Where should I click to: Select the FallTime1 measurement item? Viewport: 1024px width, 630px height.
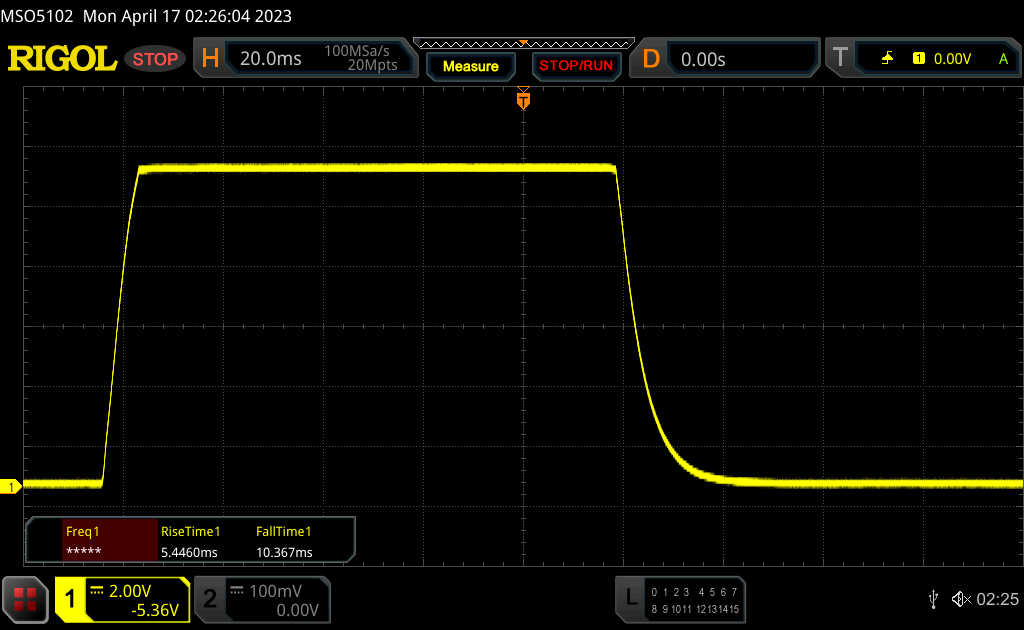coord(285,542)
